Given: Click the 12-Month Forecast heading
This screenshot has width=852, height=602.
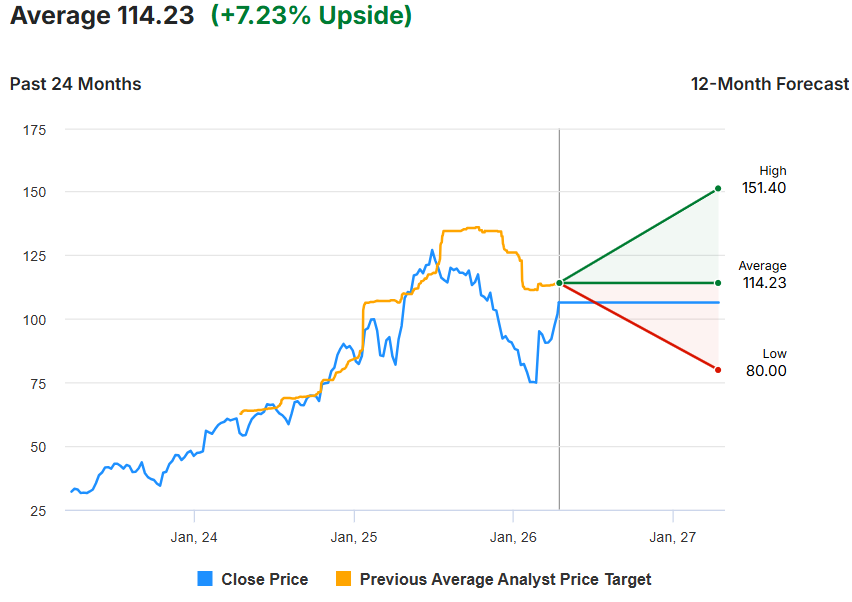Looking at the screenshot, I should coord(769,84).
